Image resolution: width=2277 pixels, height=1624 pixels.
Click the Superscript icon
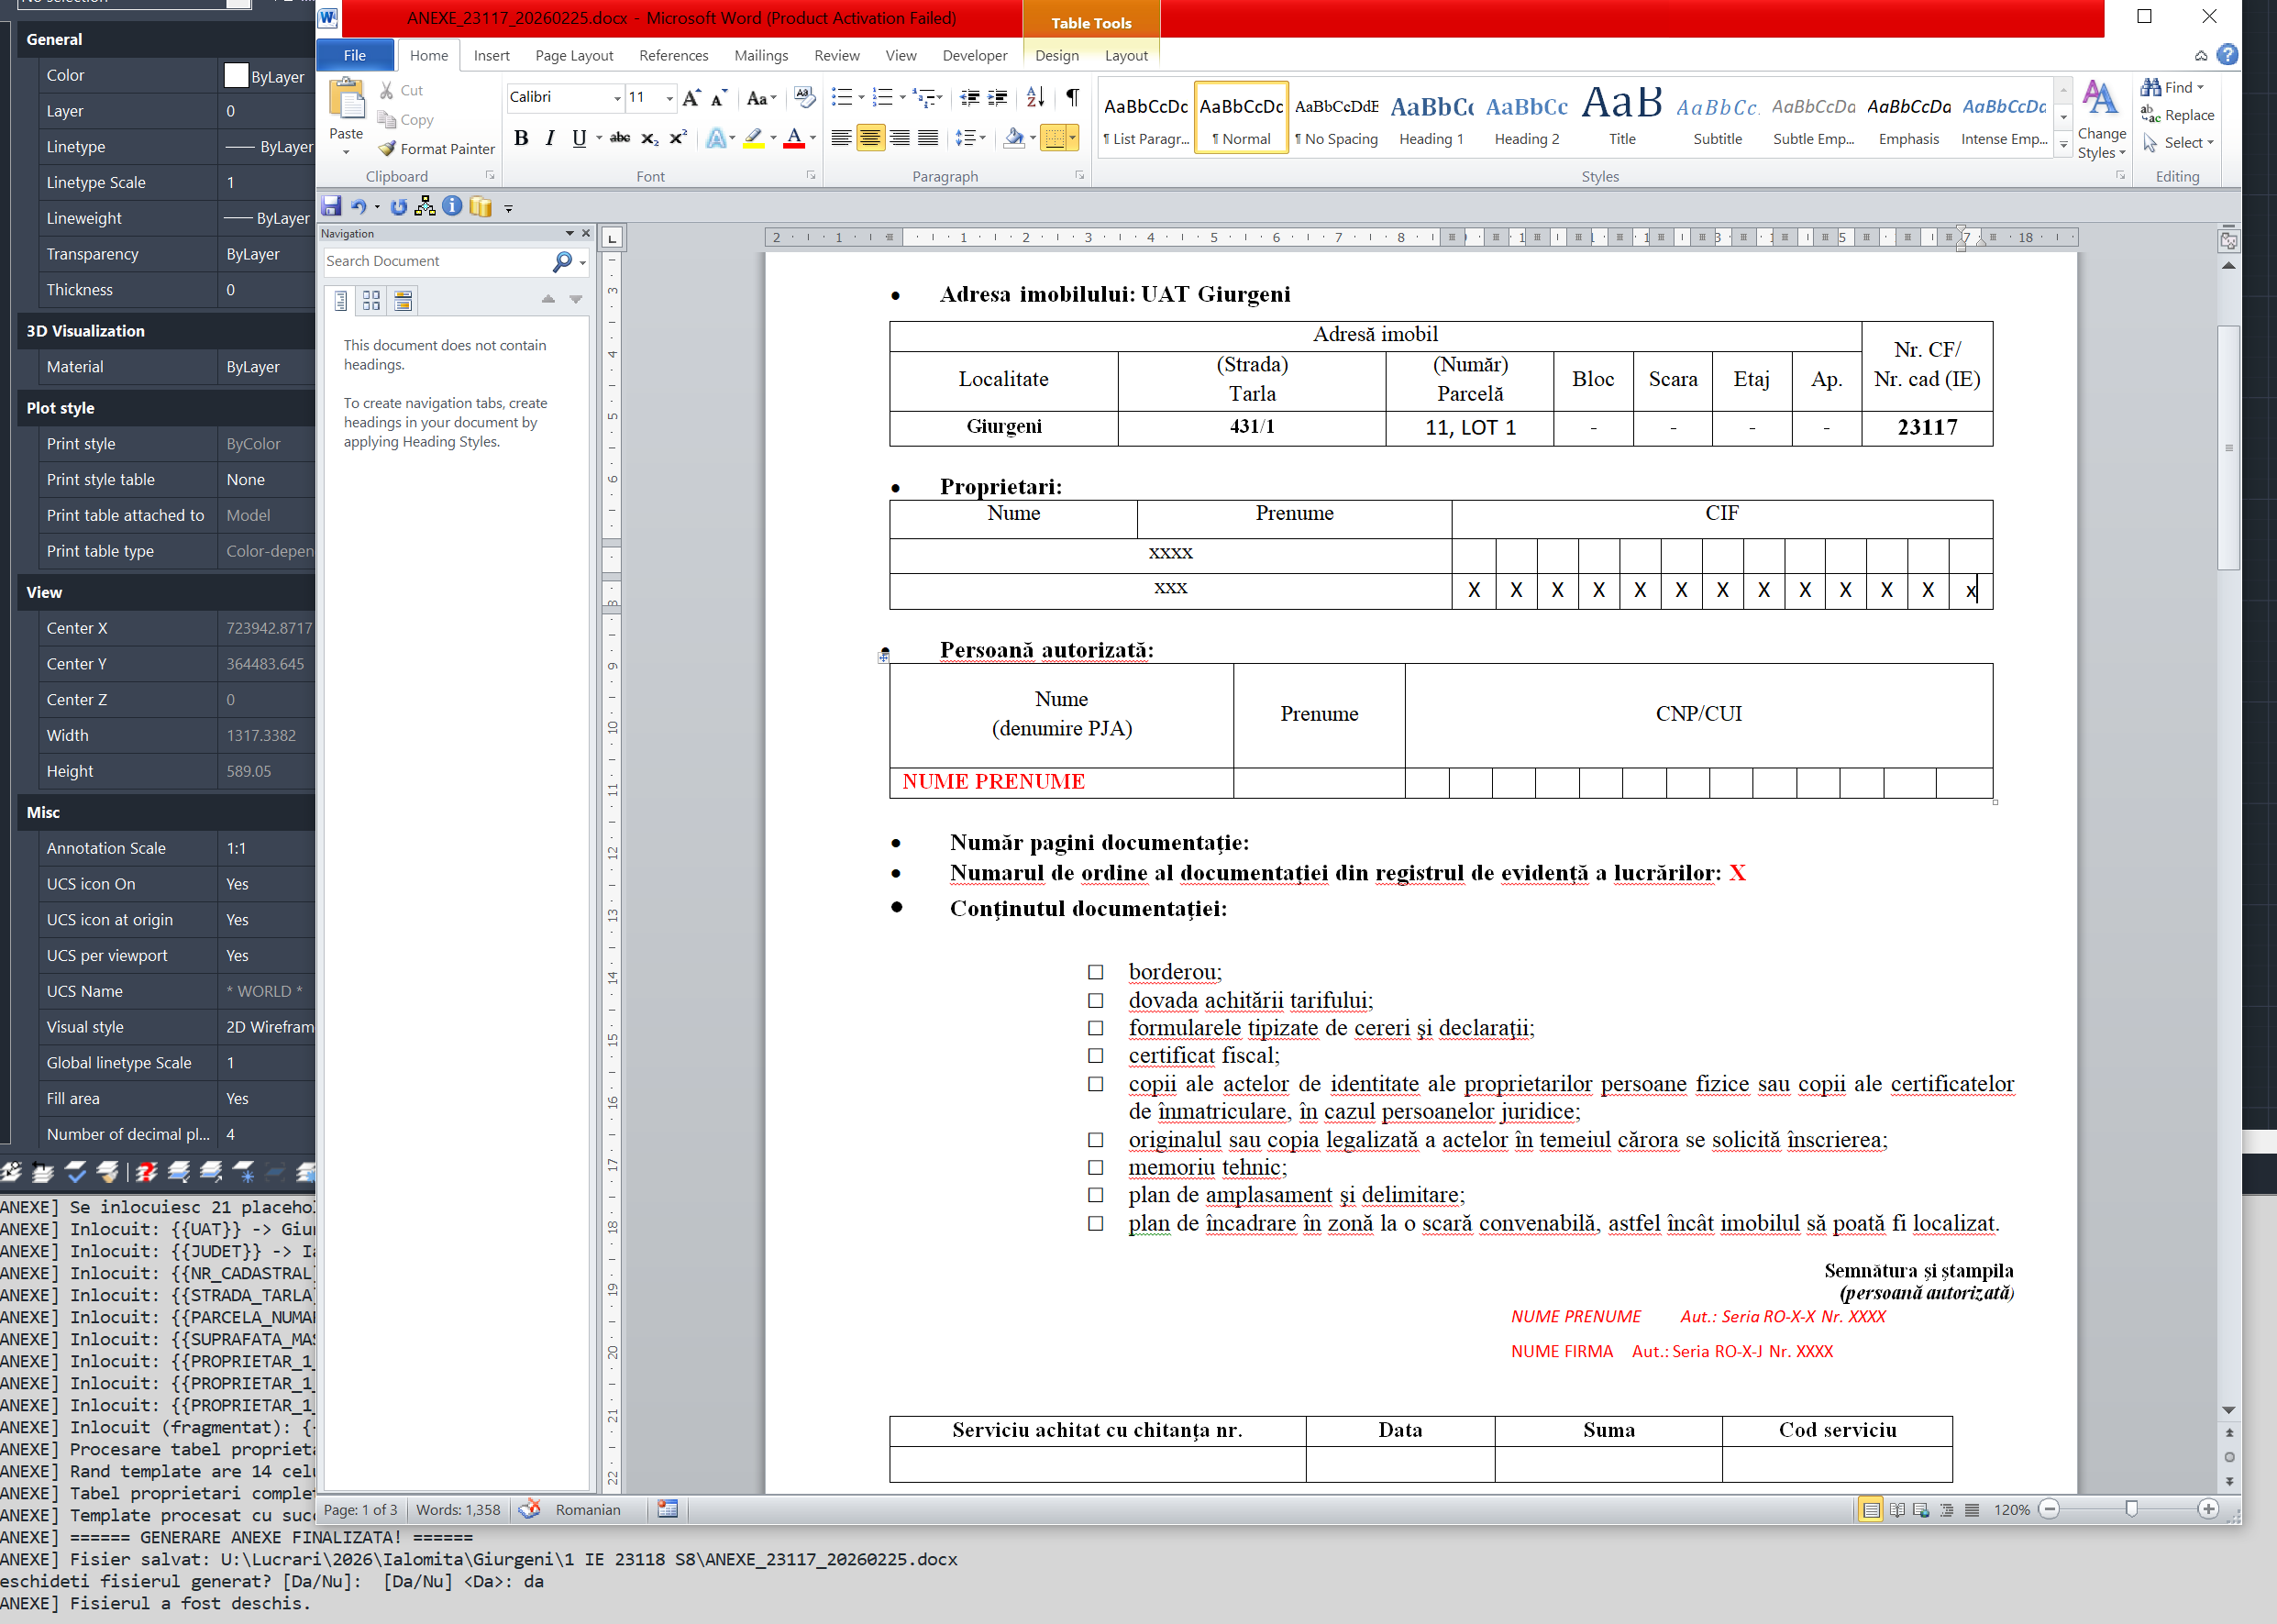(x=678, y=138)
